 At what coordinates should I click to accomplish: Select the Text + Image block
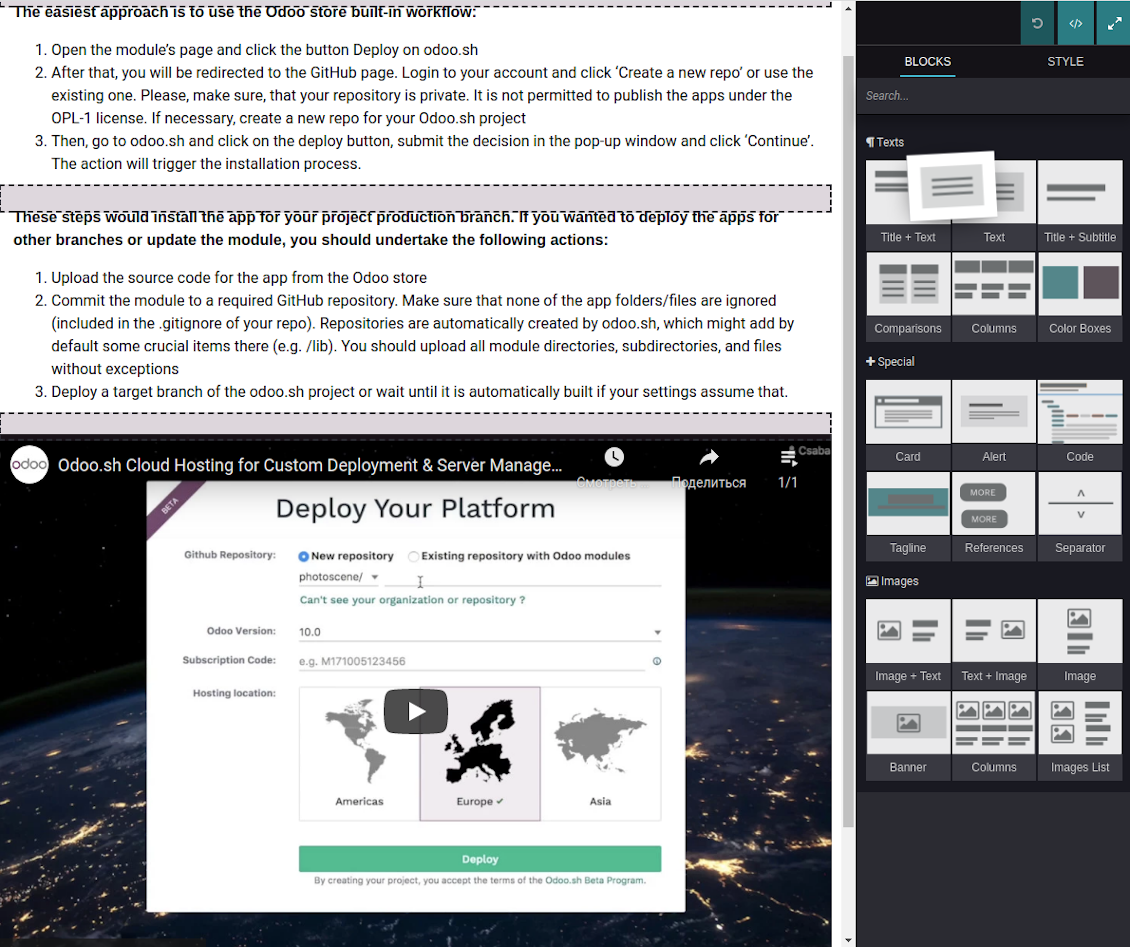tap(994, 644)
